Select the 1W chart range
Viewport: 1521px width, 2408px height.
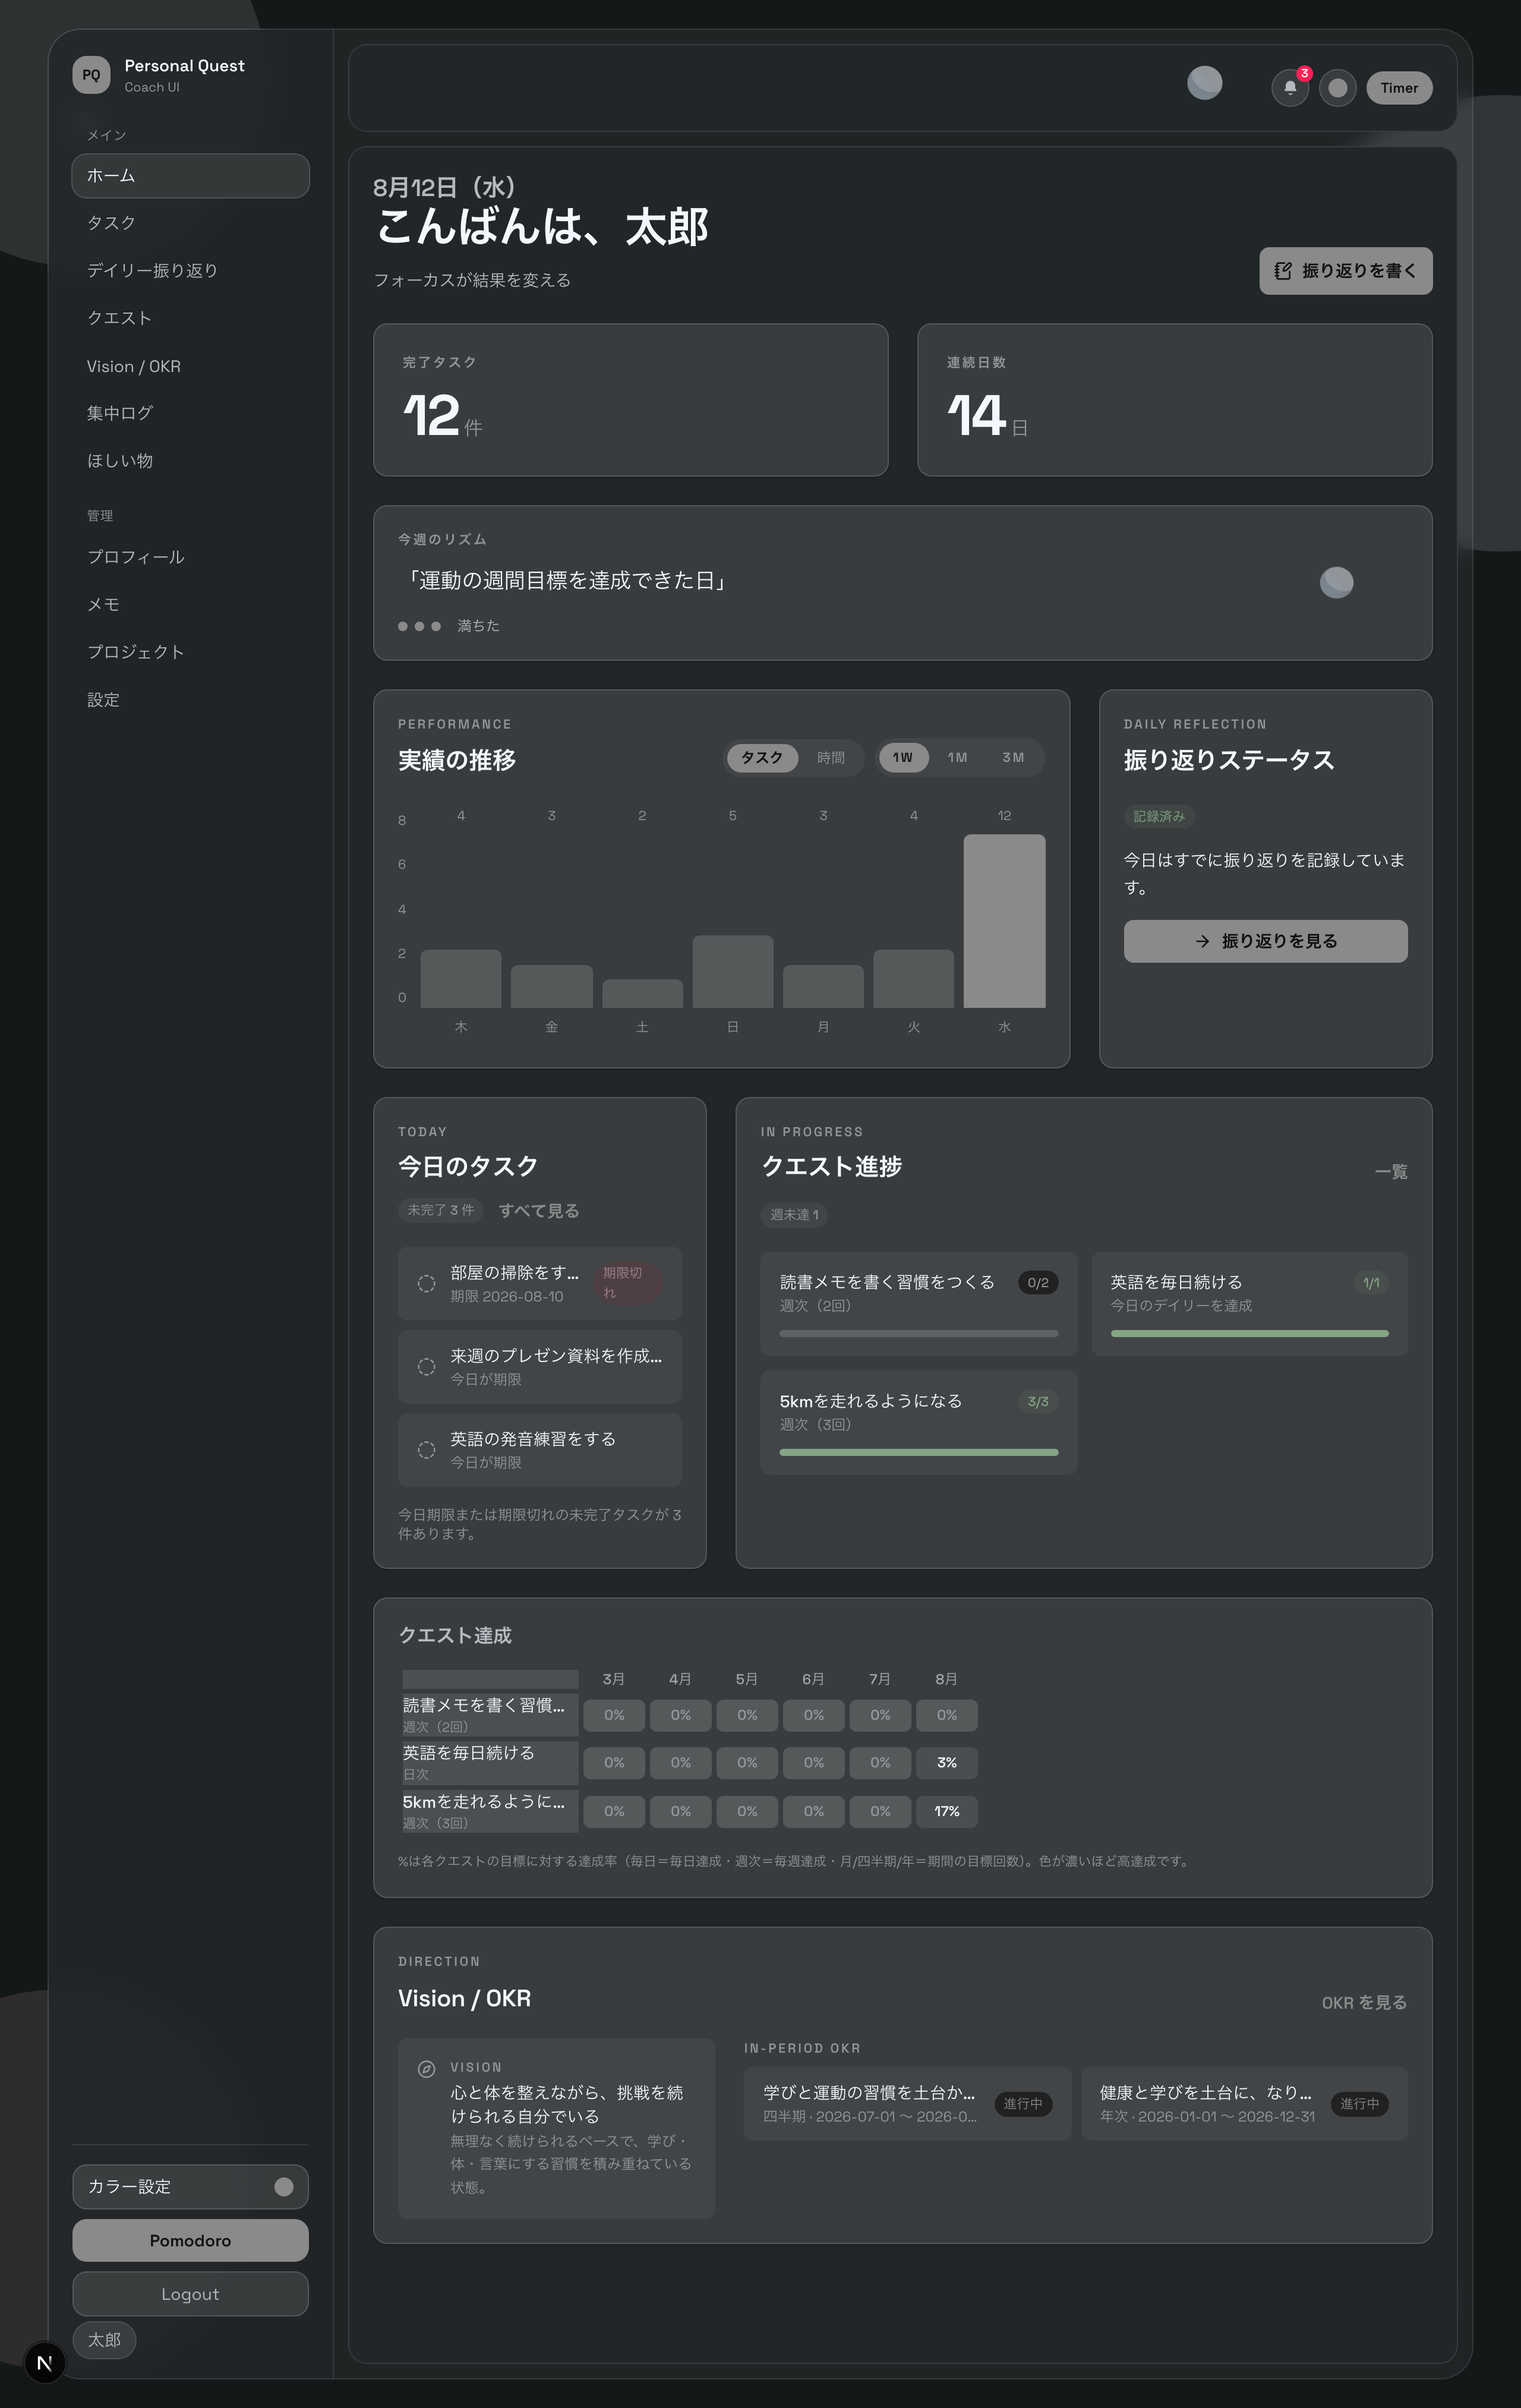pos(903,758)
